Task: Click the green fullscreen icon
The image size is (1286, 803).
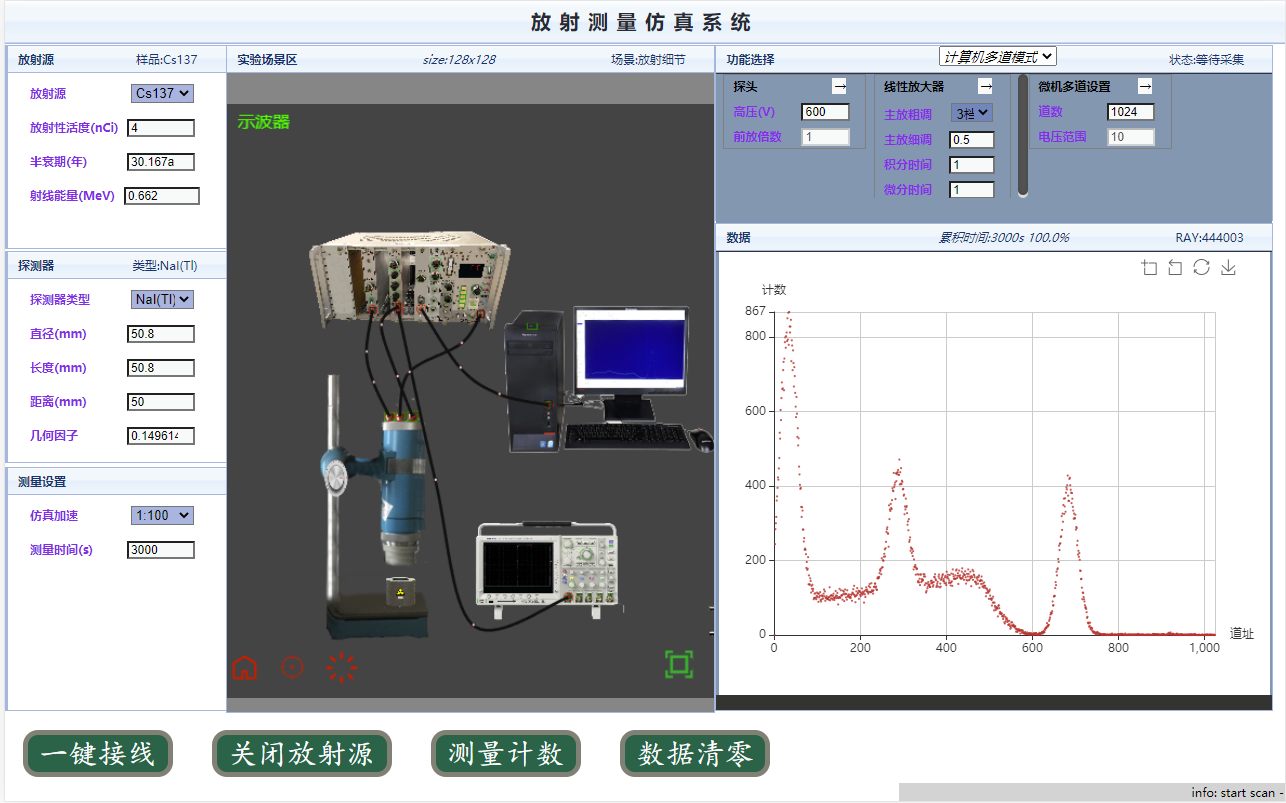Action: click(679, 664)
